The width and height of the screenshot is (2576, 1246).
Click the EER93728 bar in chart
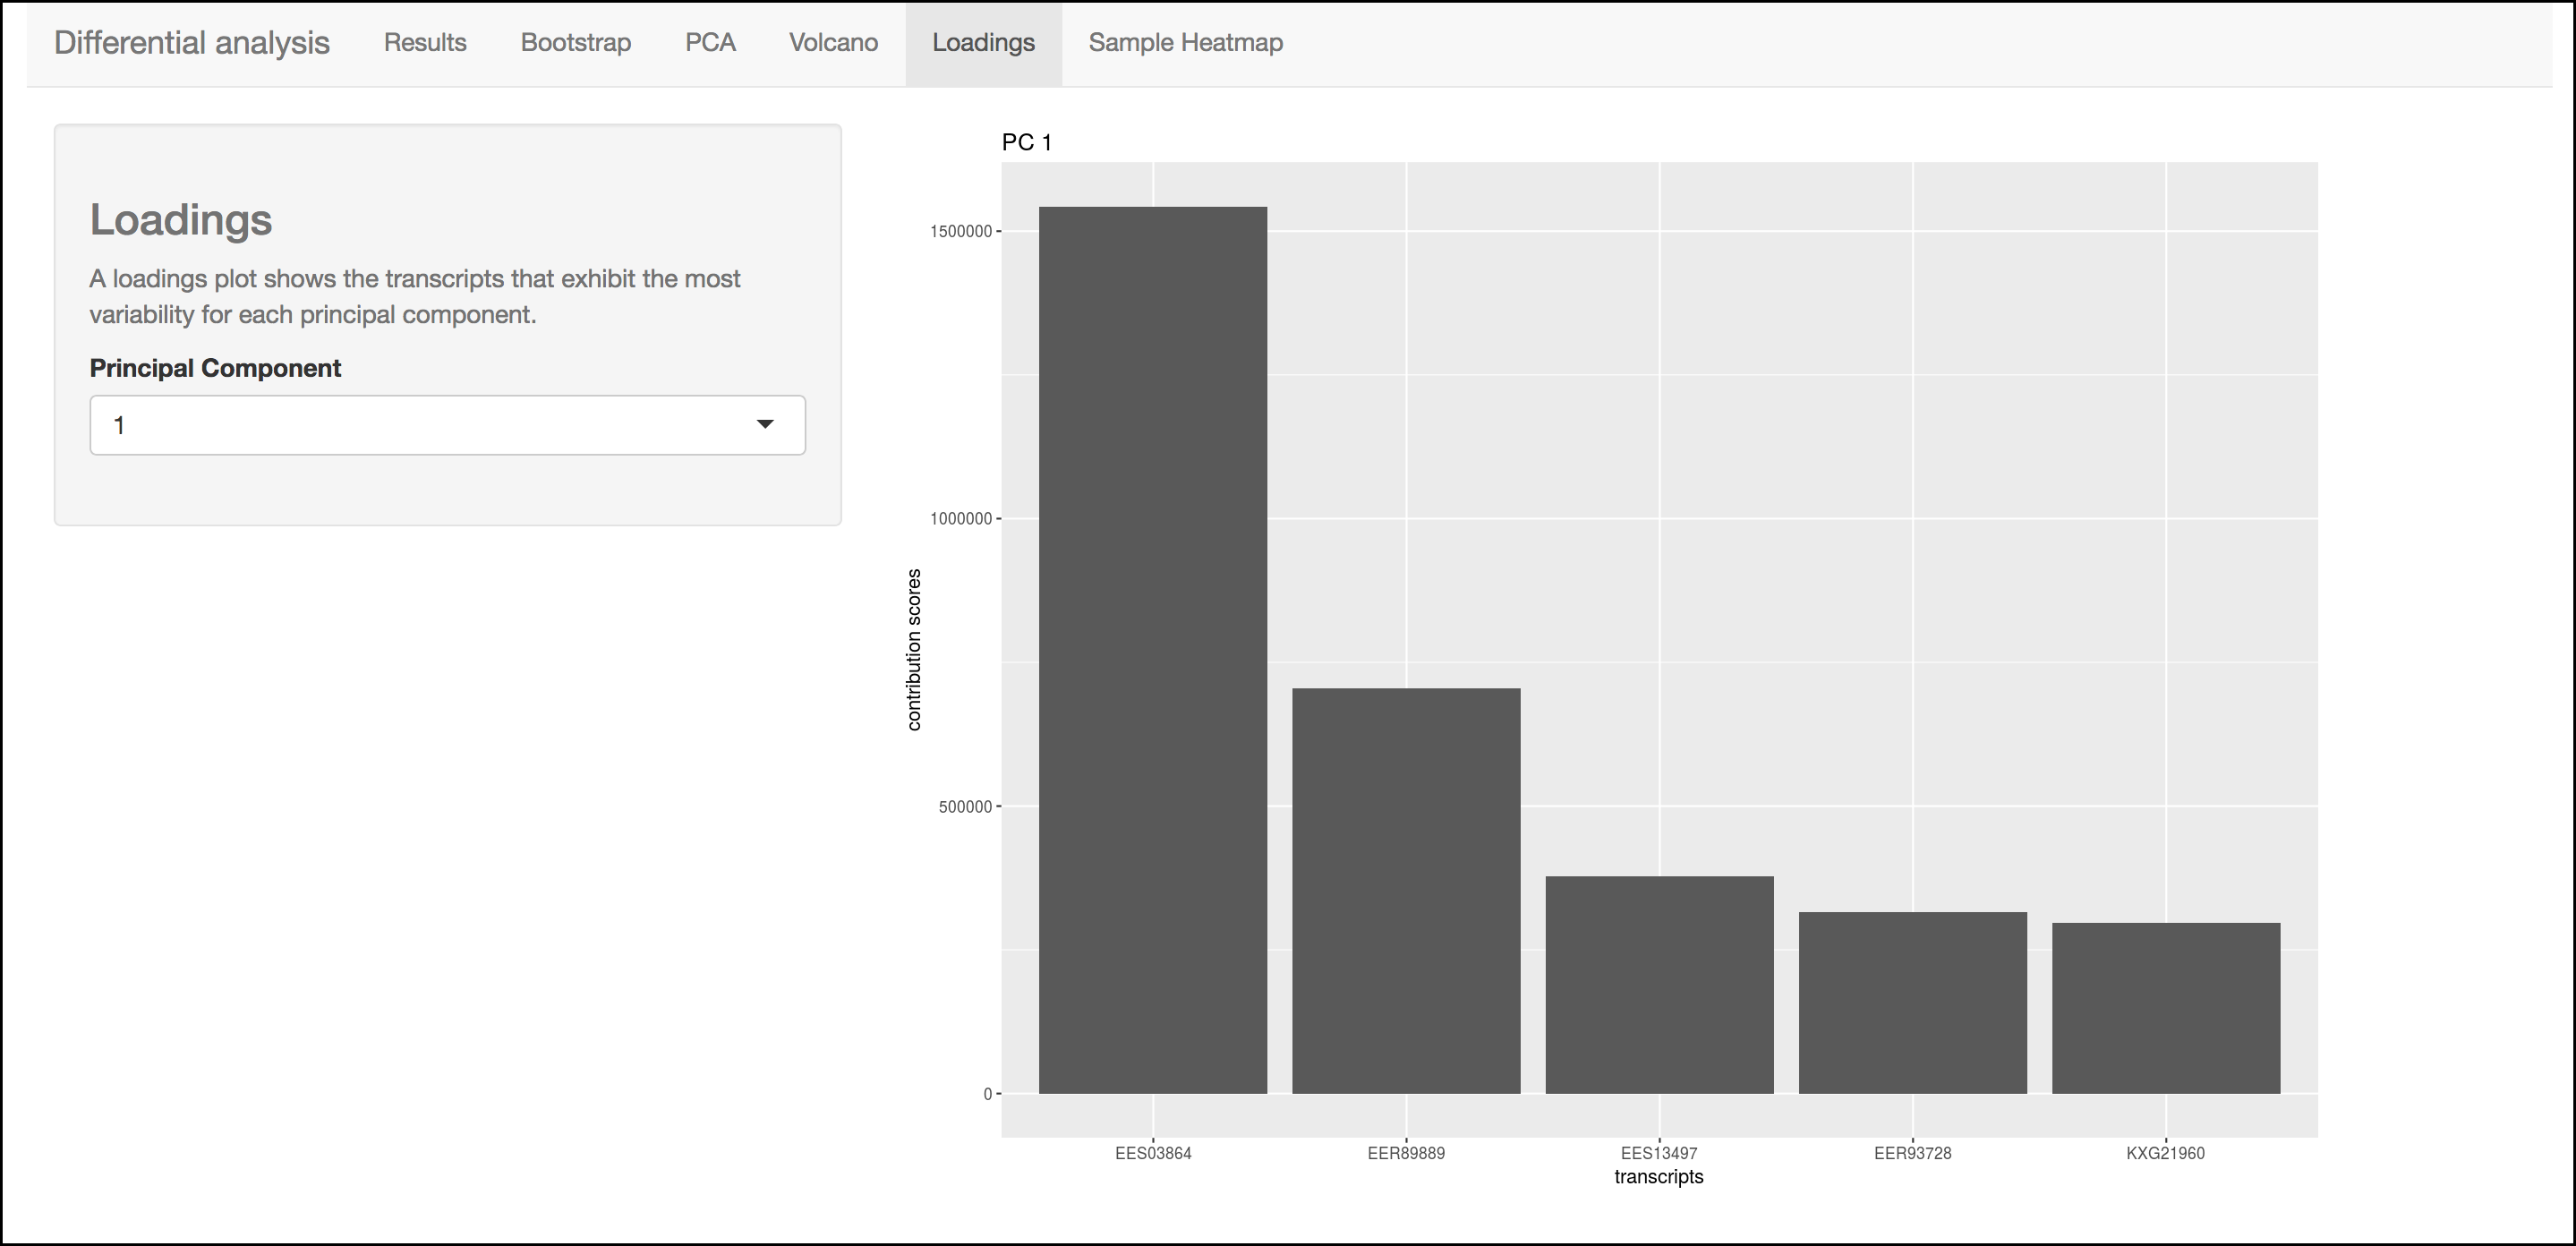click(x=1913, y=1003)
